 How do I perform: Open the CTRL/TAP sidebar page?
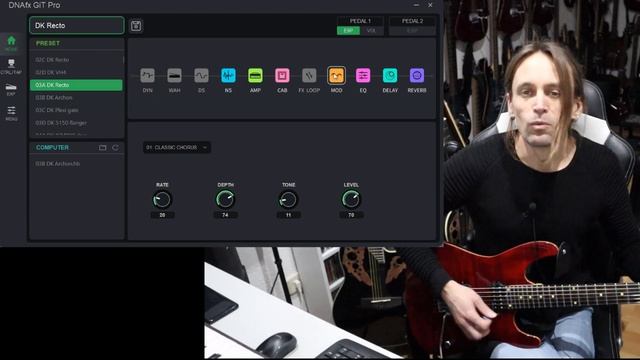11,66
